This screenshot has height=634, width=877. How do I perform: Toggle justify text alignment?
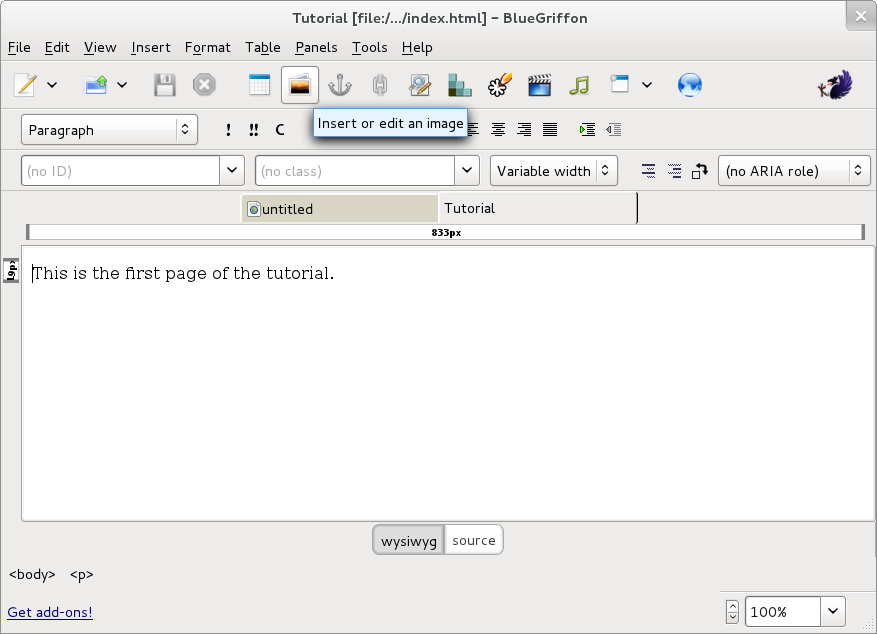click(x=550, y=130)
